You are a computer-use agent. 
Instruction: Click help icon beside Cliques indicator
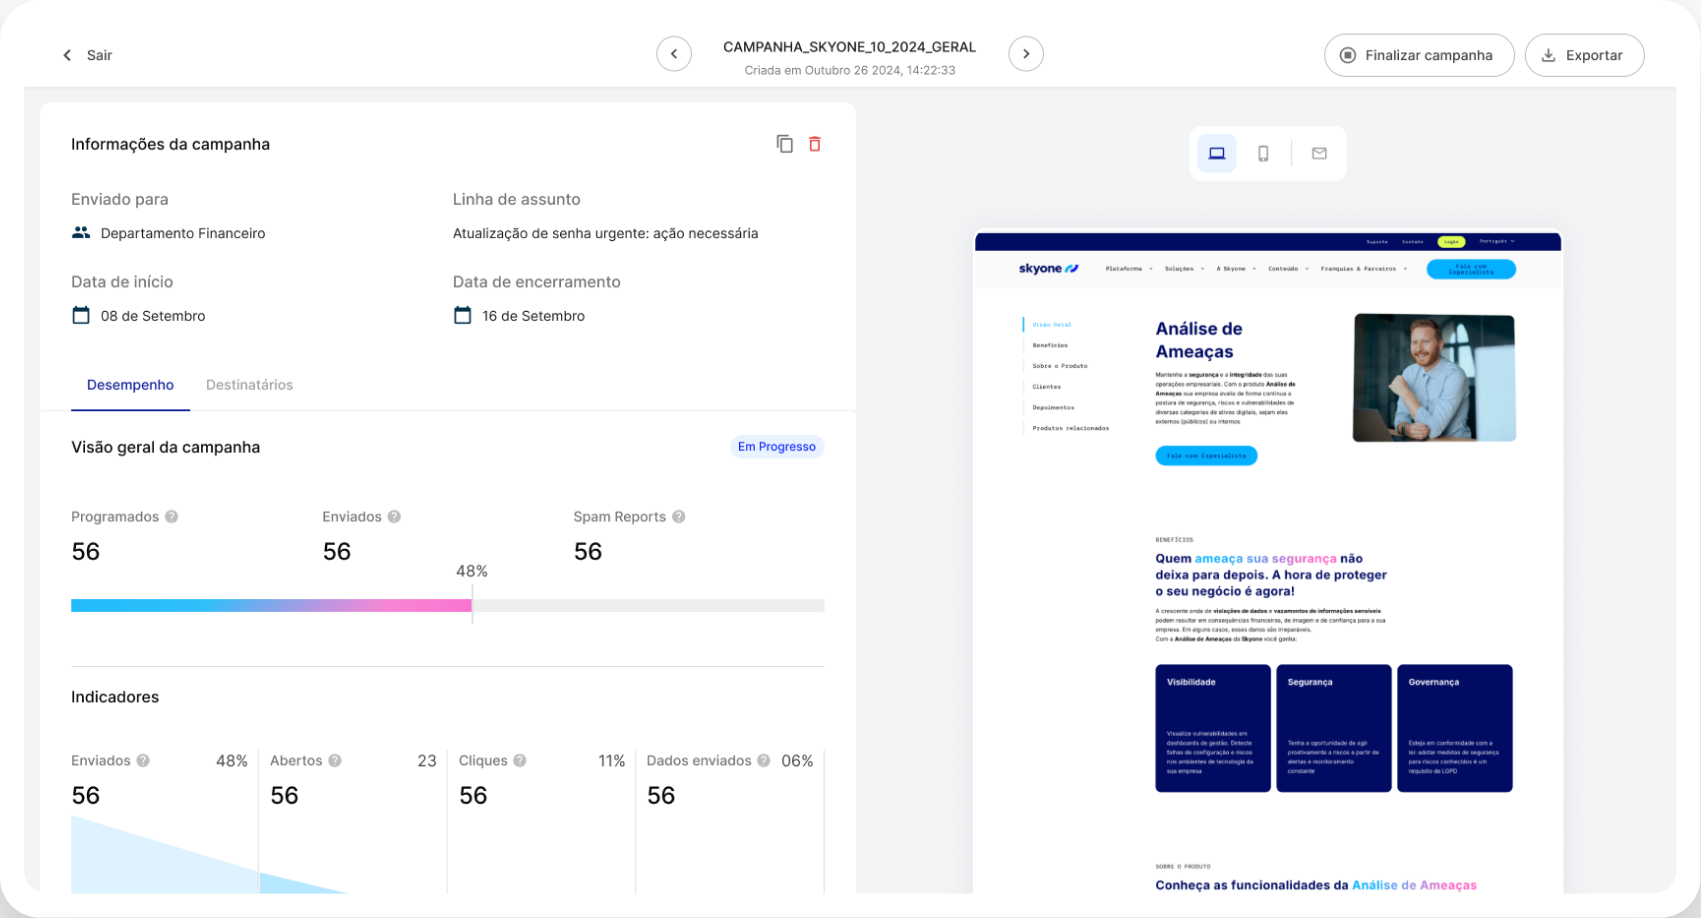520,761
